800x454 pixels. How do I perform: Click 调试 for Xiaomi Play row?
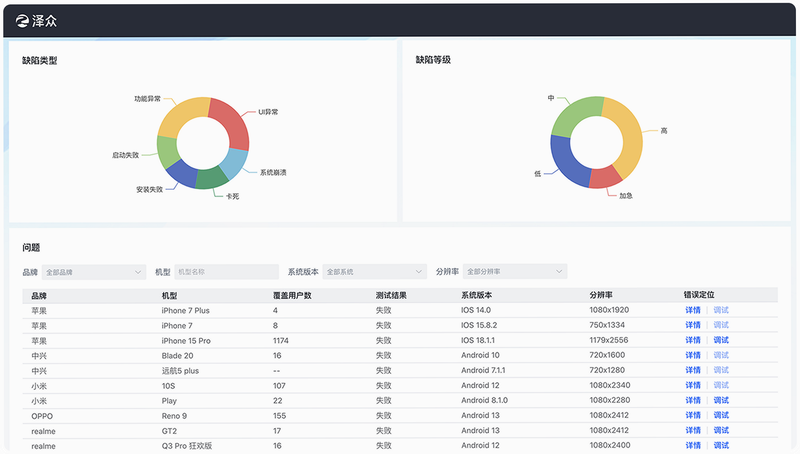click(x=721, y=400)
